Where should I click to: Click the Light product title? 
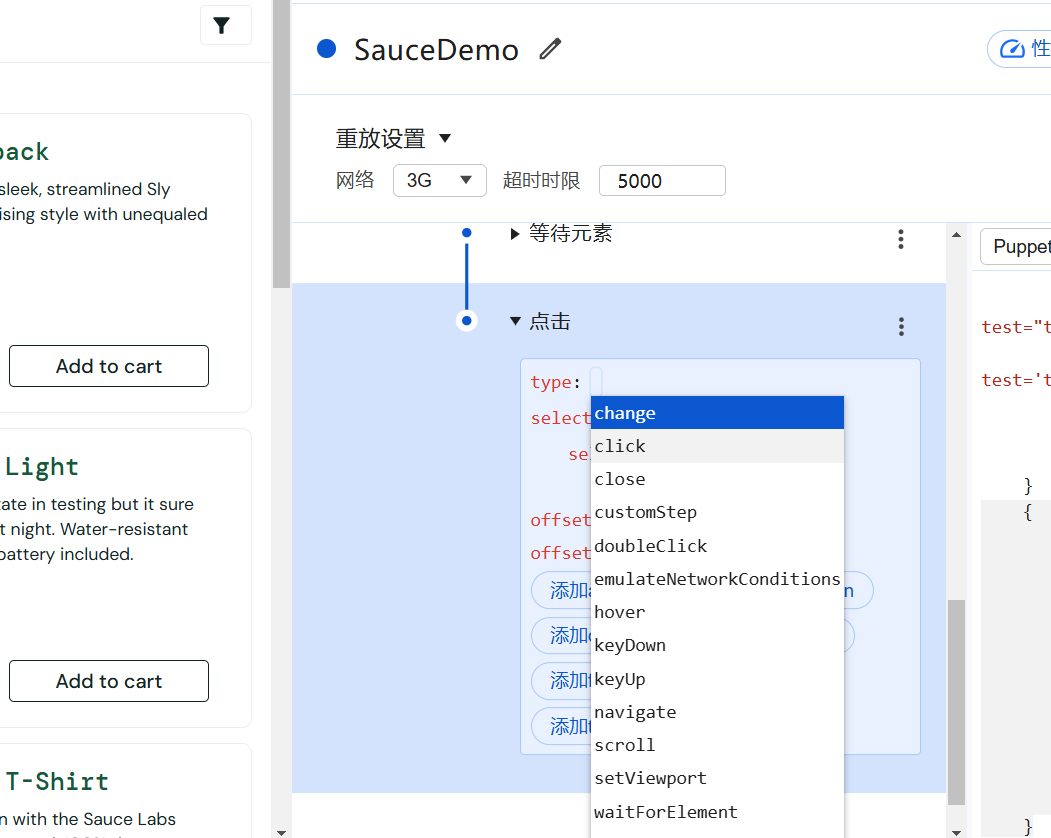point(42,467)
